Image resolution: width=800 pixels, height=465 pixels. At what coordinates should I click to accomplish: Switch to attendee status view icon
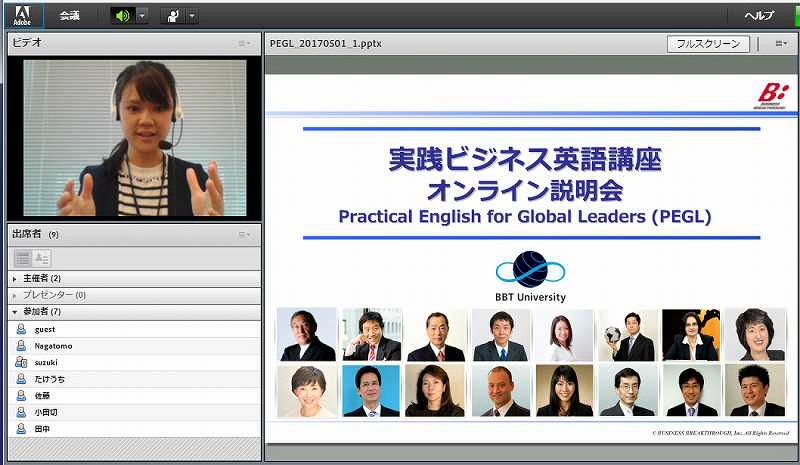[41, 258]
